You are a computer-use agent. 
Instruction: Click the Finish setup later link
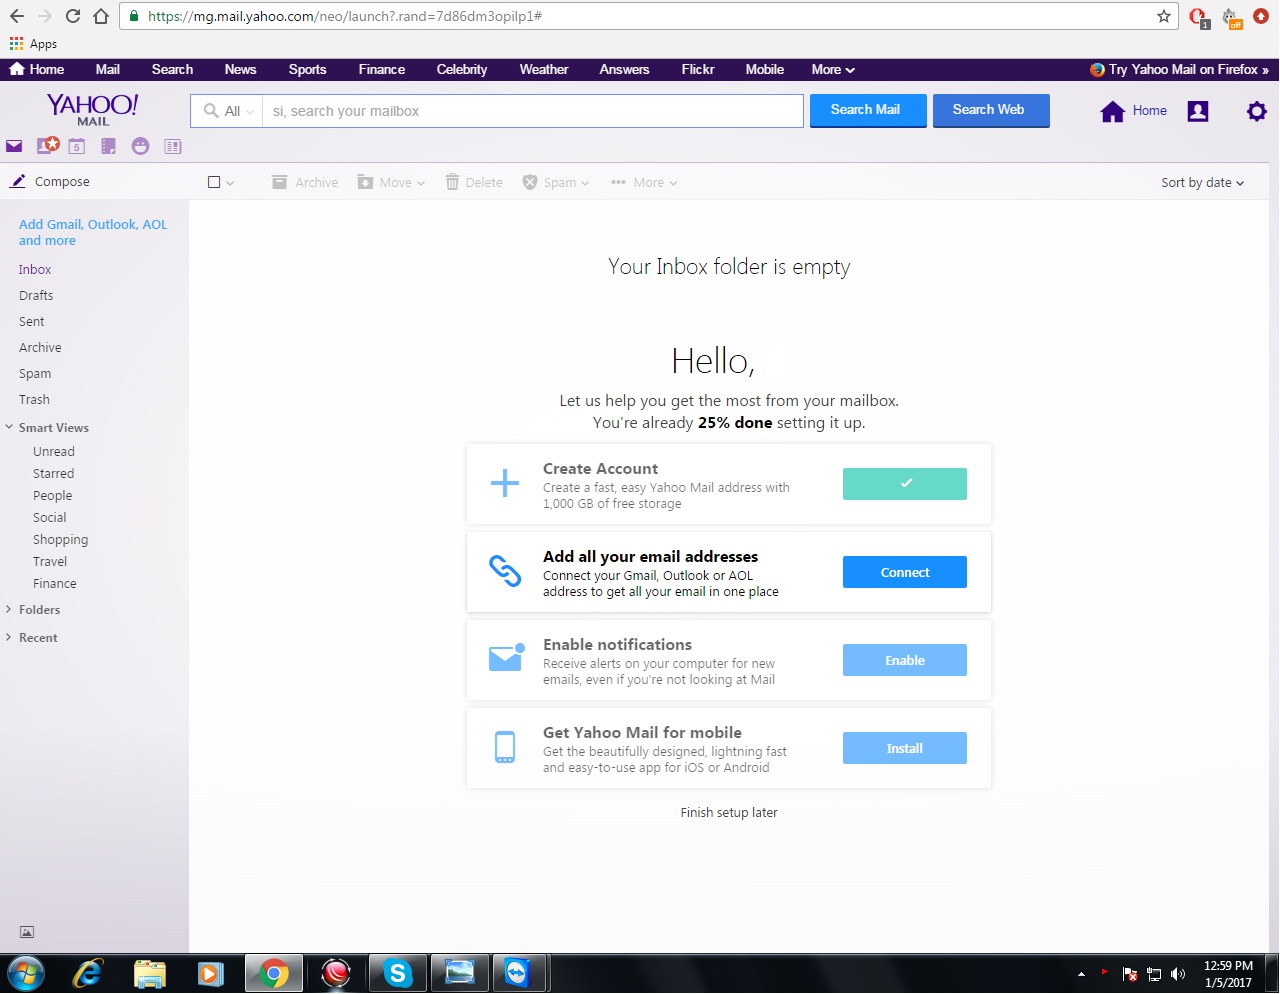point(729,812)
